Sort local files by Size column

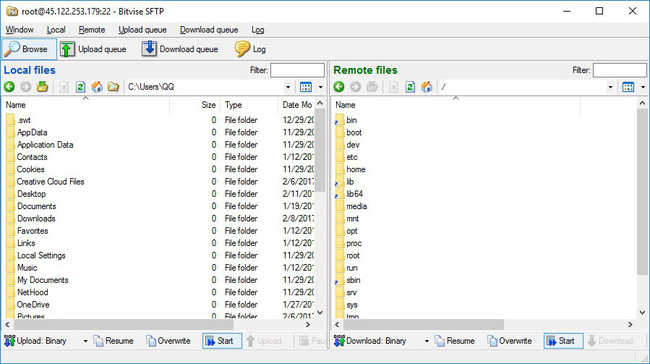195,105
